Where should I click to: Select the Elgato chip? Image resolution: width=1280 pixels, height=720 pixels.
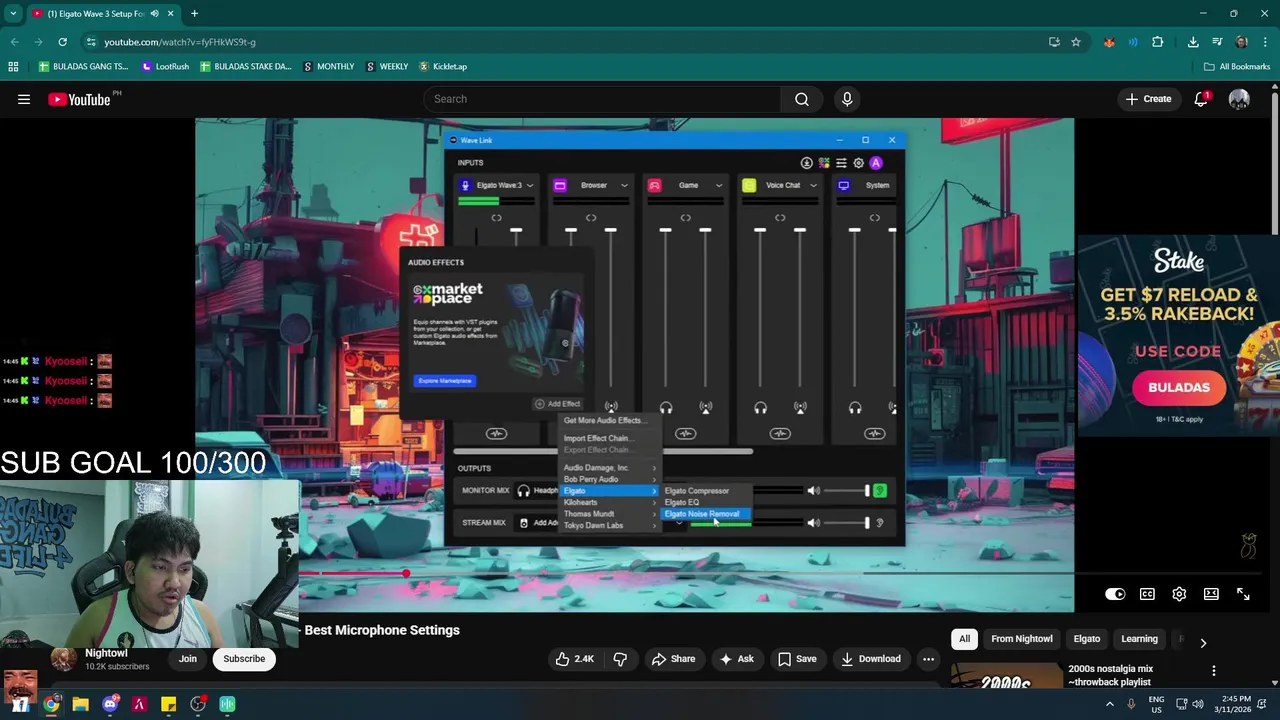point(1087,639)
